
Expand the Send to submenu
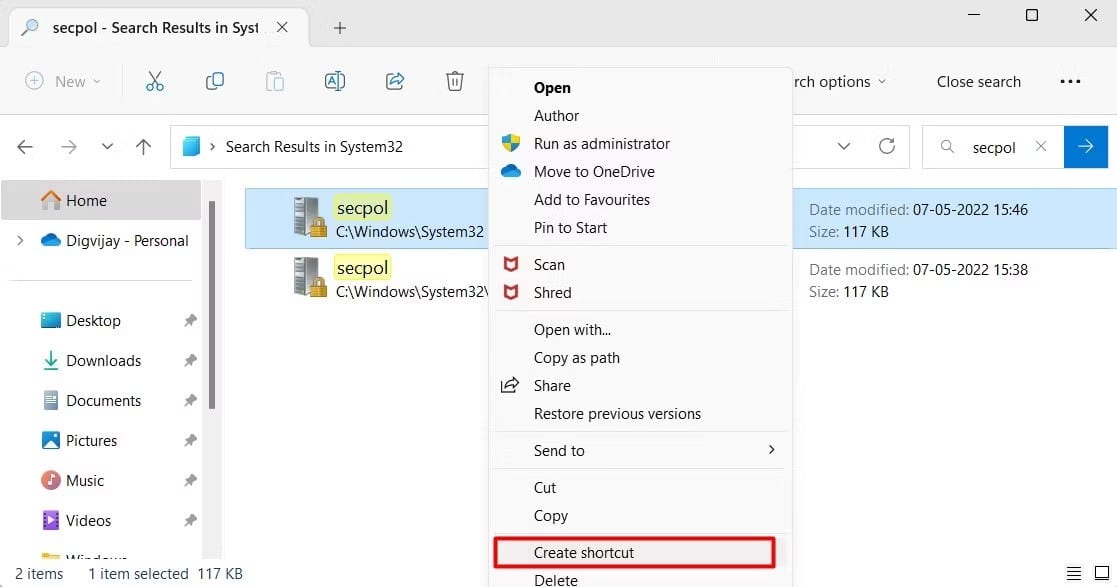pos(771,451)
